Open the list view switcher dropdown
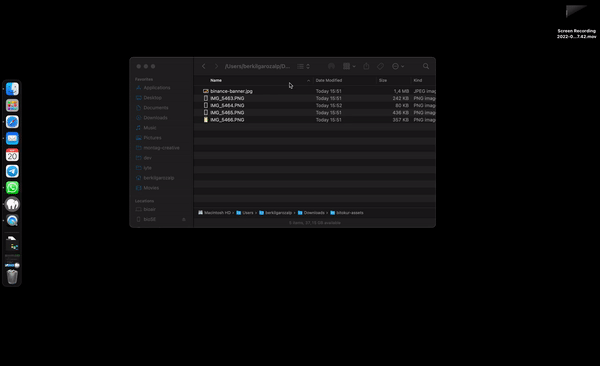The width and height of the screenshot is (600, 366). pyautogui.click(x=303, y=66)
